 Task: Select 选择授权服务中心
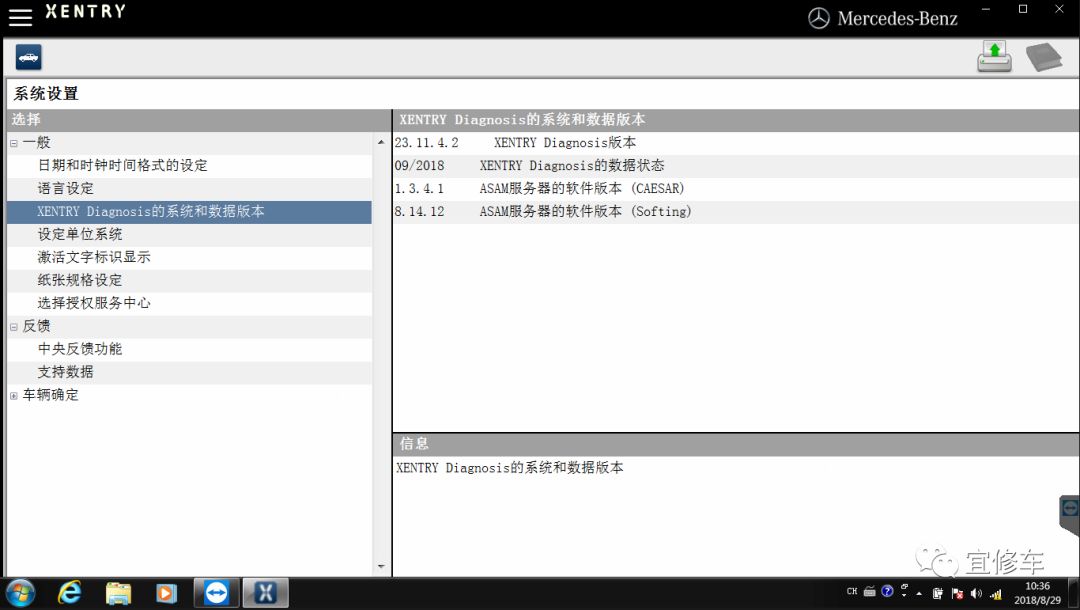pos(94,303)
